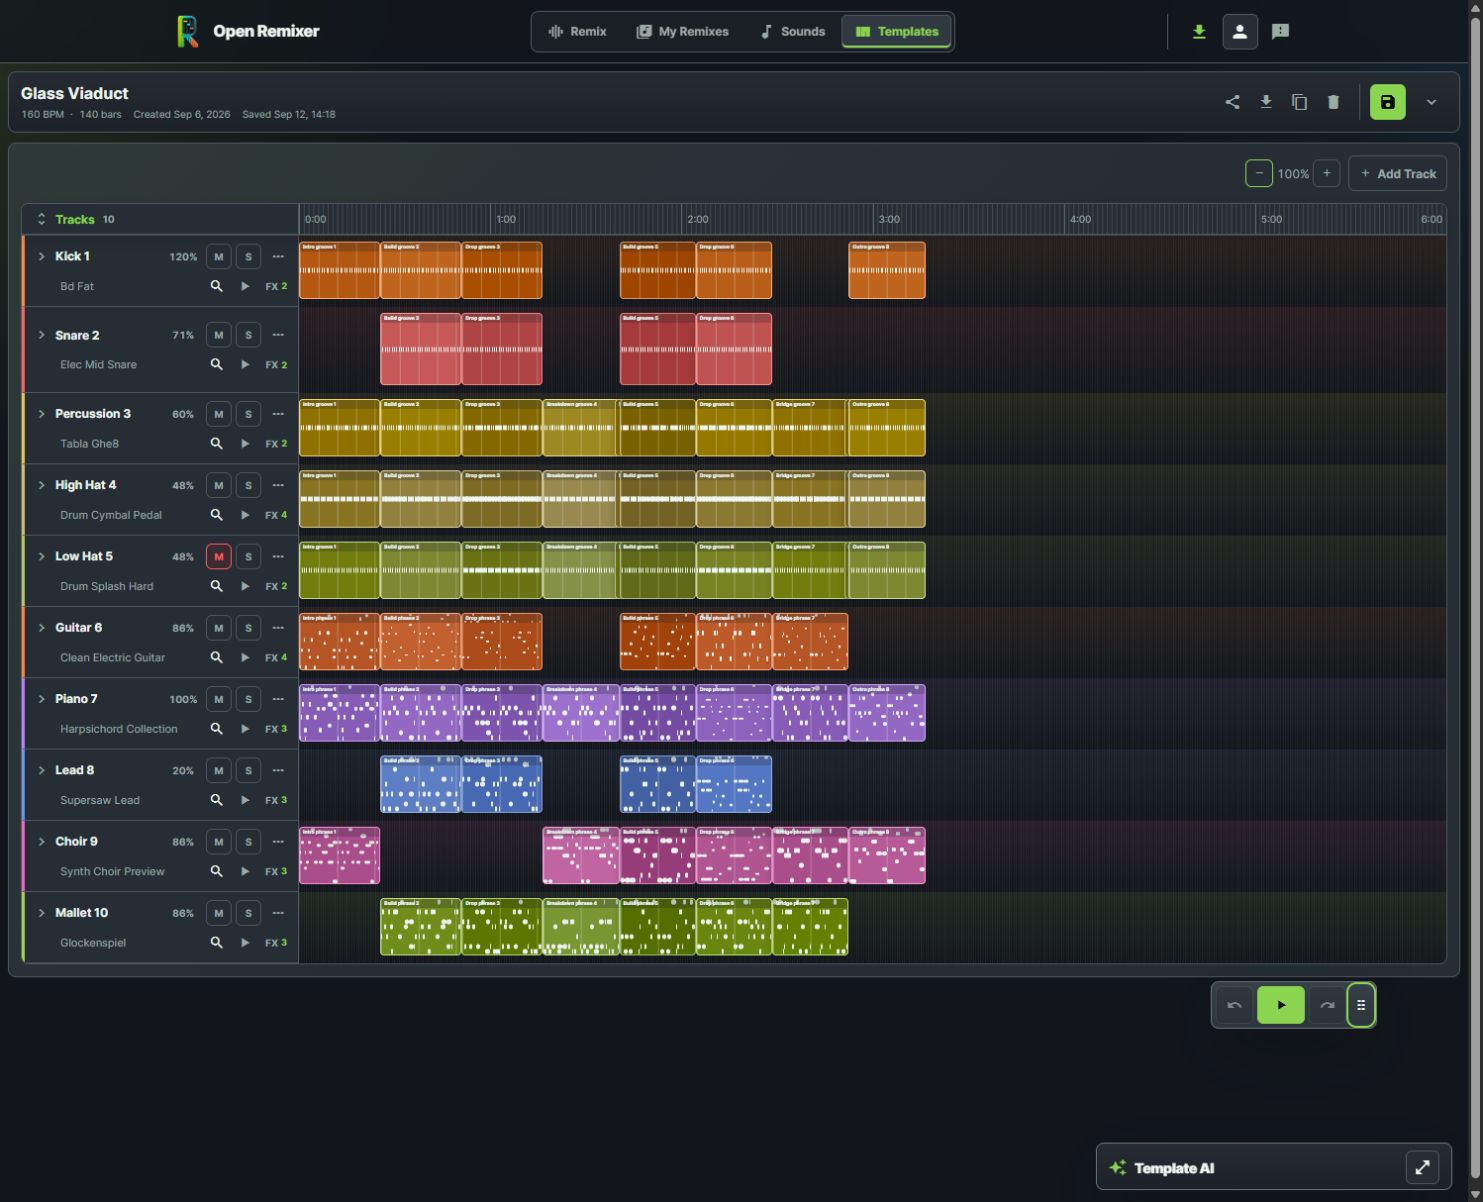This screenshot has width=1483, height=1202.
Task: Adjust the Snare 2 volume value 71%
Action: [x=183, y=336]
